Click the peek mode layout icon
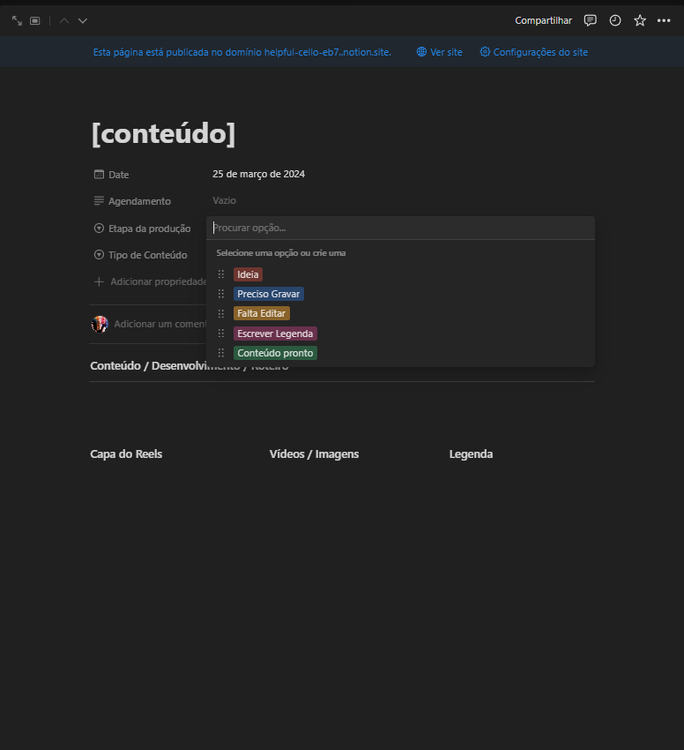 point(35,21)
